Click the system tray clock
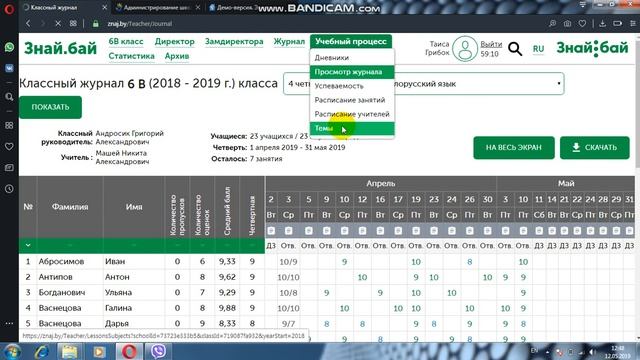The height and width of the screenshot is (360, 640). 617,352
